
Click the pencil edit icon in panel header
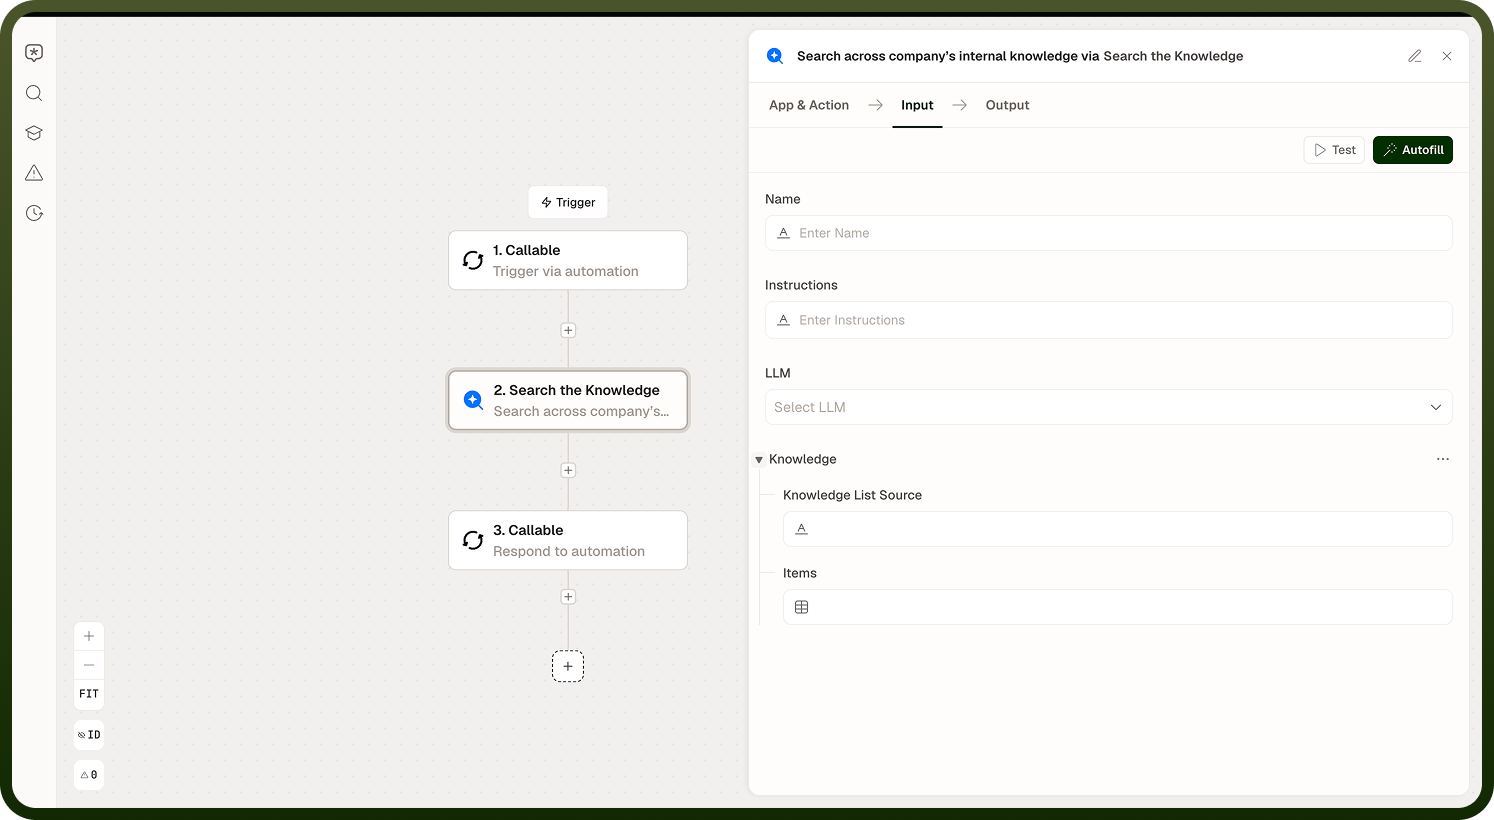click(x=1415, y=56)
